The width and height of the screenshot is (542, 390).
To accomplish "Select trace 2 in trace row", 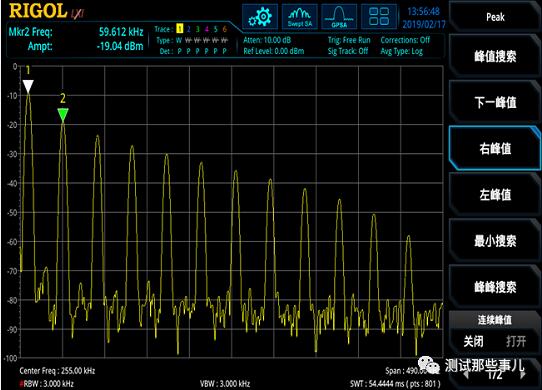I will tap(188, 29).
